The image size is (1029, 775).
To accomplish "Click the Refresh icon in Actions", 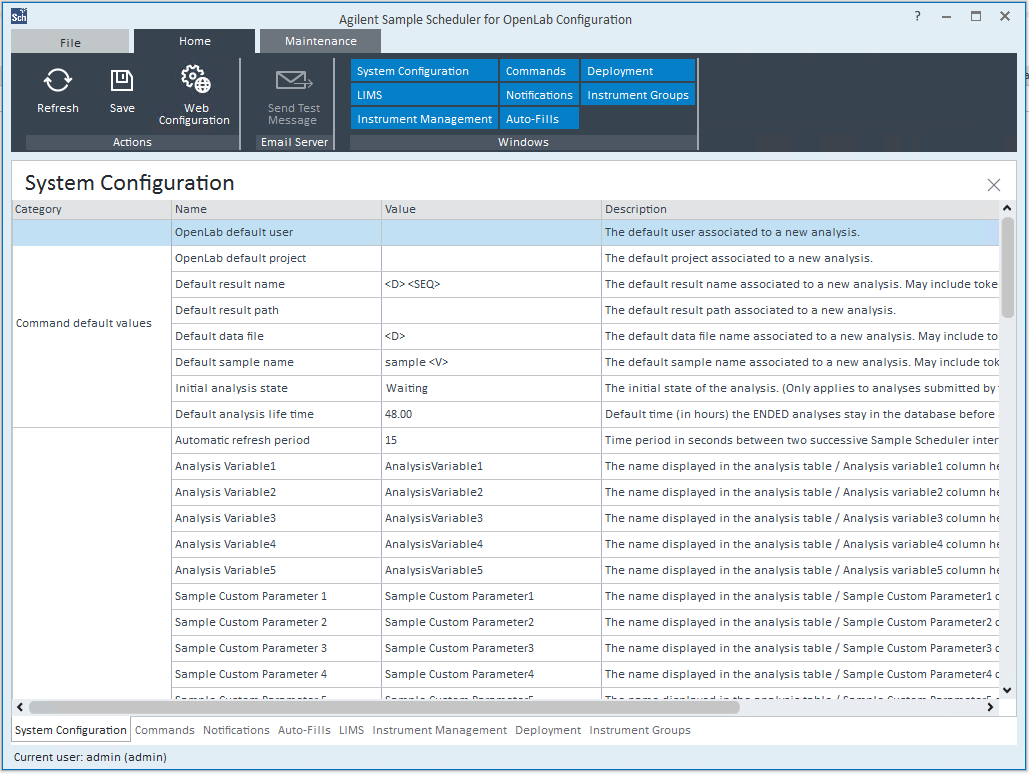I will pyautogui.click(x=58, y=81).
